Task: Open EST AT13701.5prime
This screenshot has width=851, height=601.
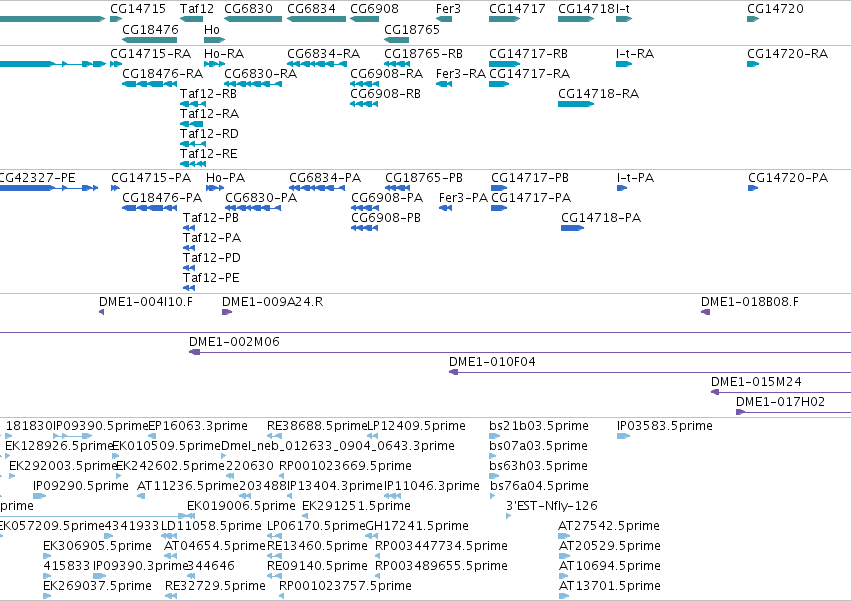Action: tap(609, 586)
